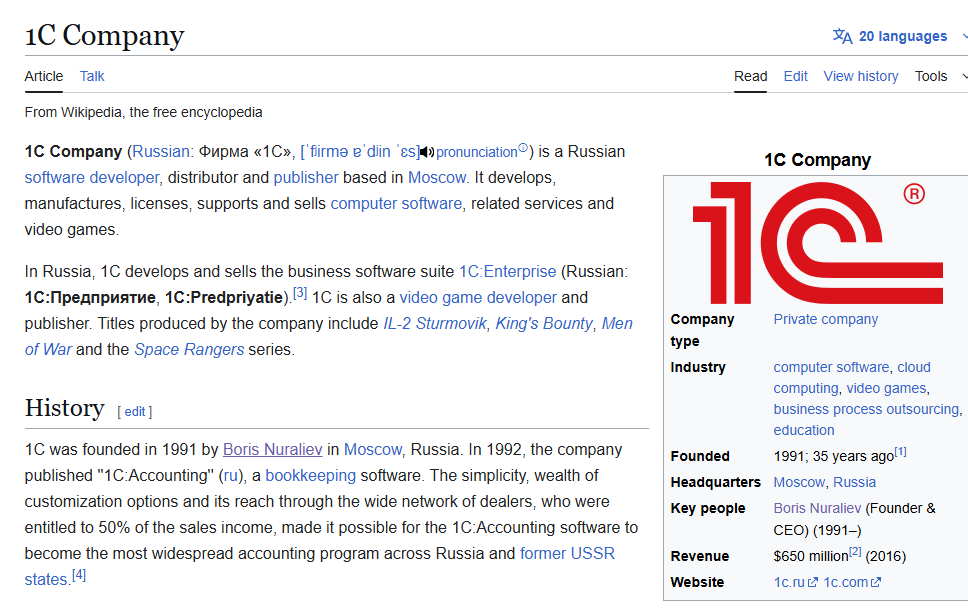Follow the former USSR states link
Viewport: 968px width, 608px height.
(x=567, y=553)
